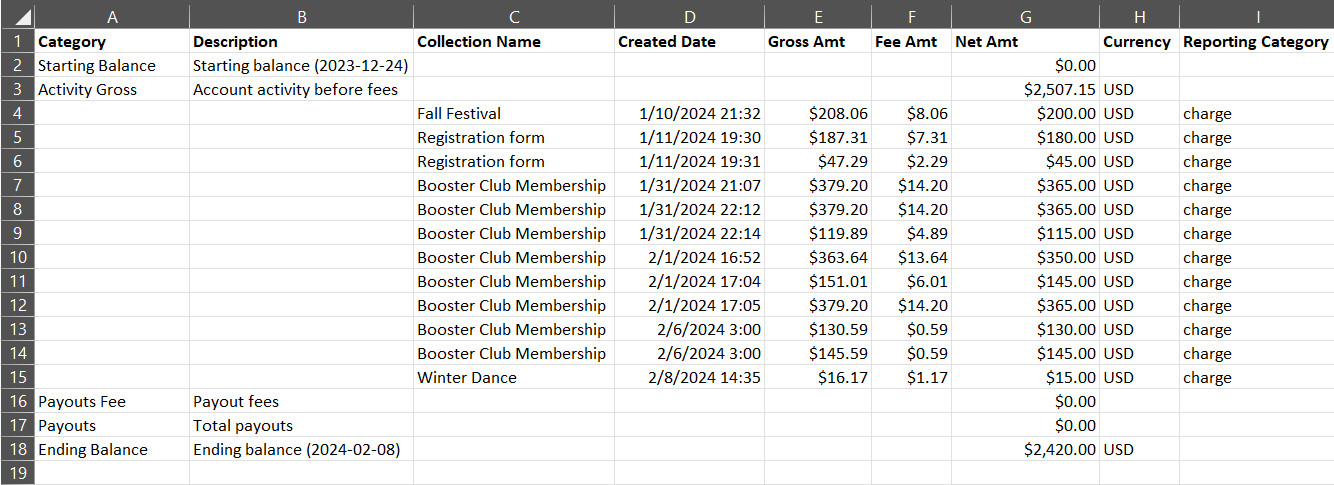
Task: Select column G header
Action: point(1026,15)
